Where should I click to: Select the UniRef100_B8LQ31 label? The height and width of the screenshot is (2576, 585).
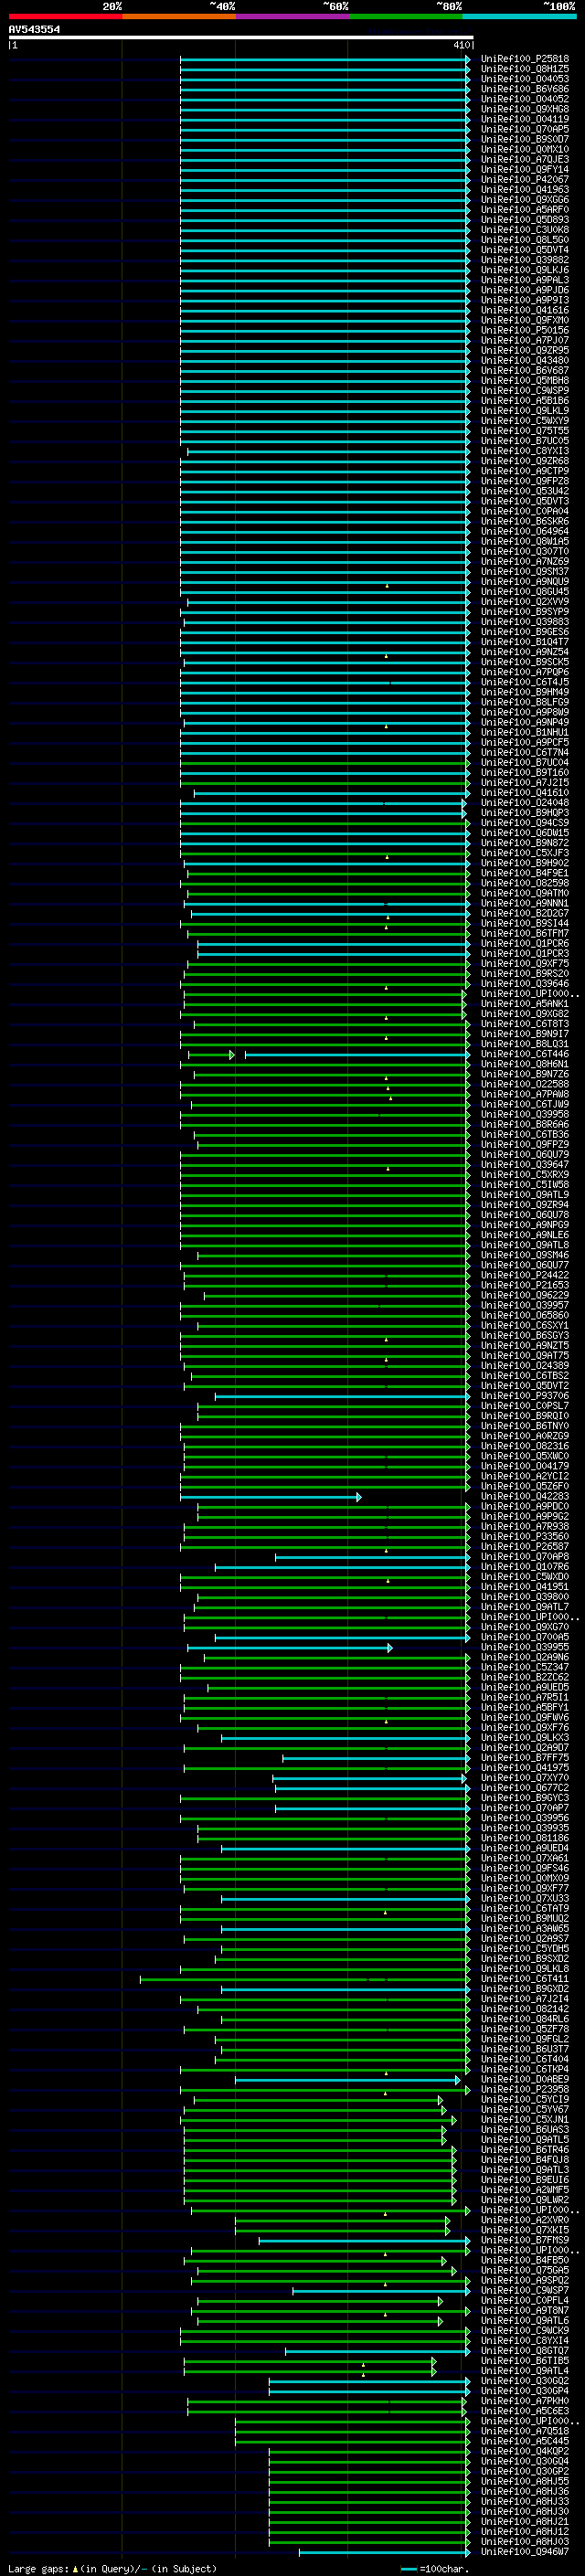(x=525, y=1044)
